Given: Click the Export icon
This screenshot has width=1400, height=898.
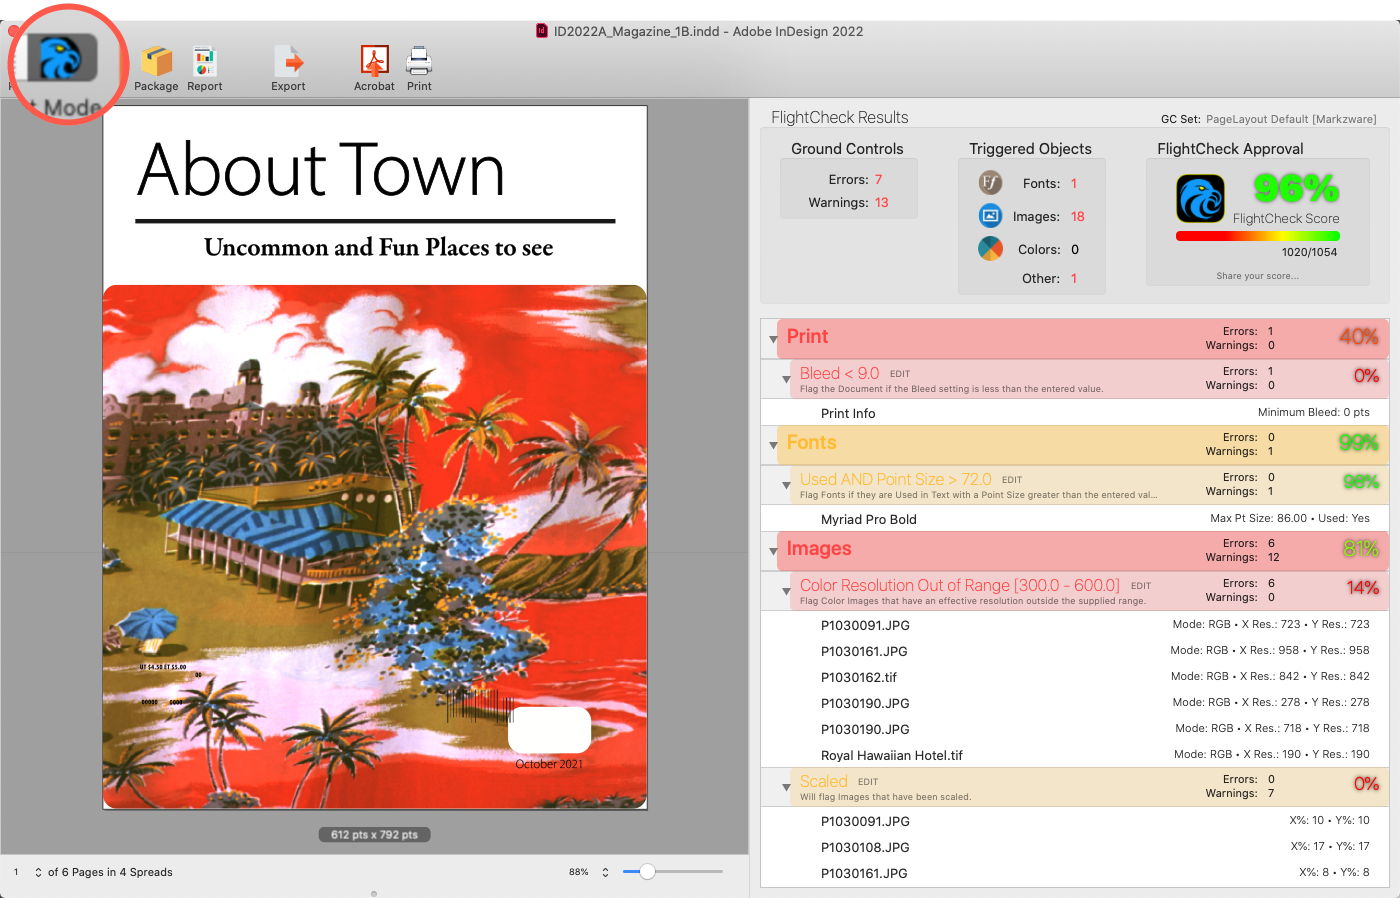Looking at the screenshot, I should pyautogui.click(x=289, y=62).
